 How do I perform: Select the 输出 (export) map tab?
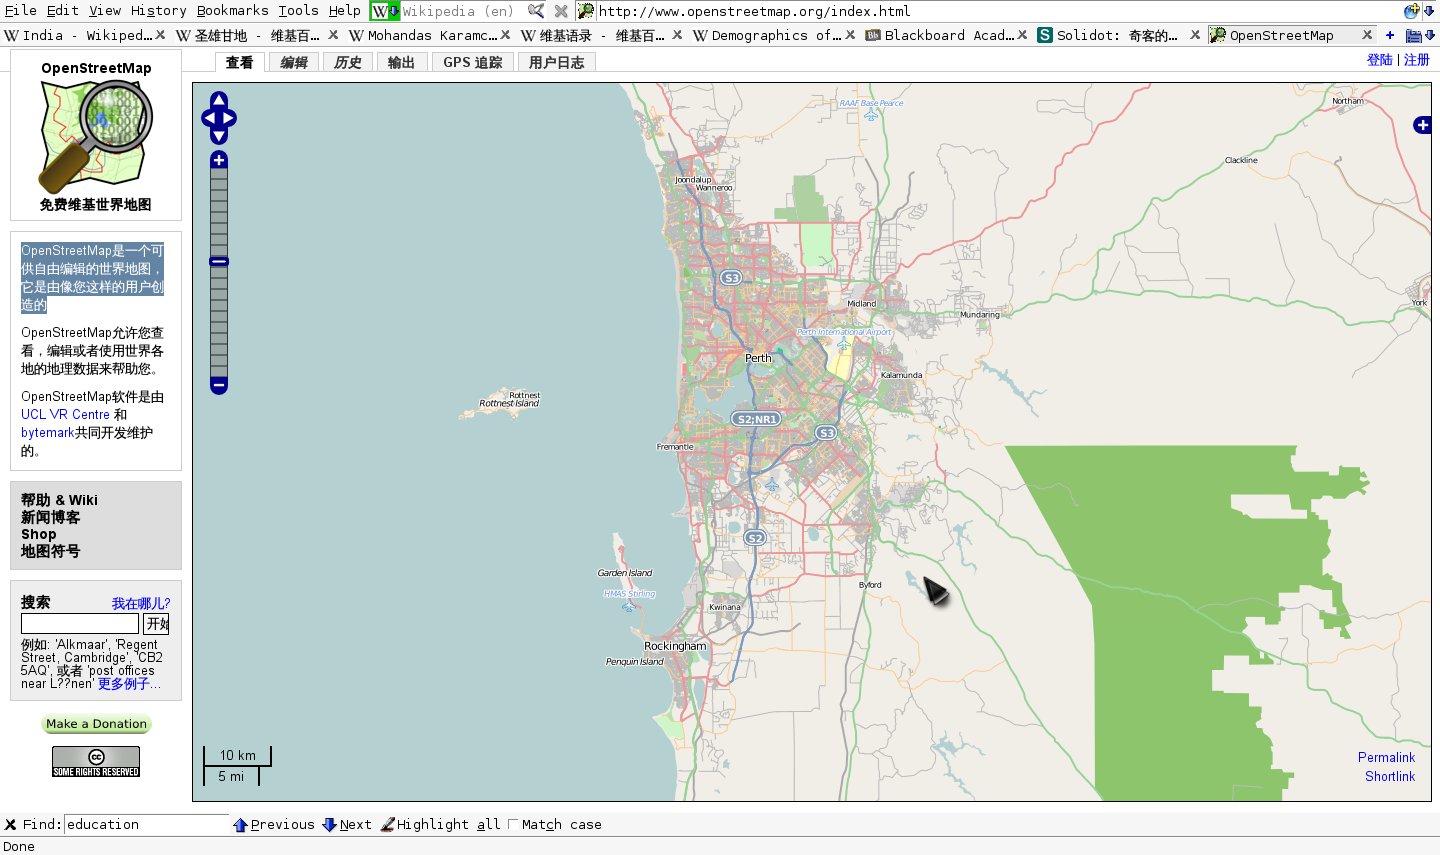click(401, 62)
